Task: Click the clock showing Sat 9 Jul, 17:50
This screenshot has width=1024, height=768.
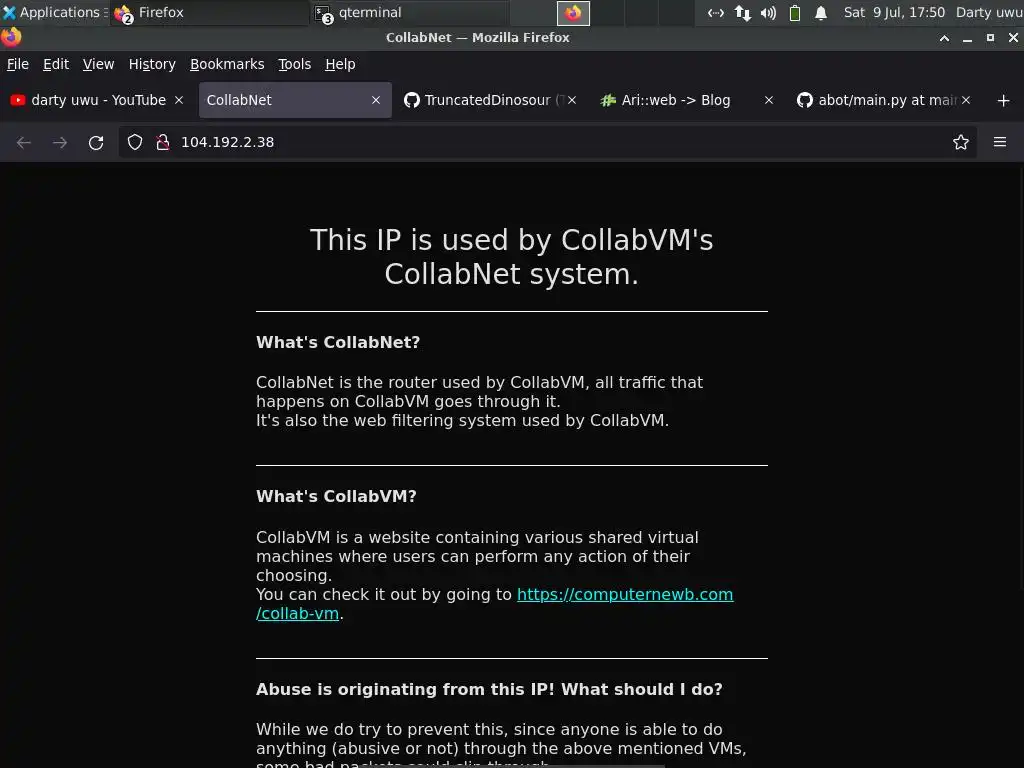Action: pos(894,12)
